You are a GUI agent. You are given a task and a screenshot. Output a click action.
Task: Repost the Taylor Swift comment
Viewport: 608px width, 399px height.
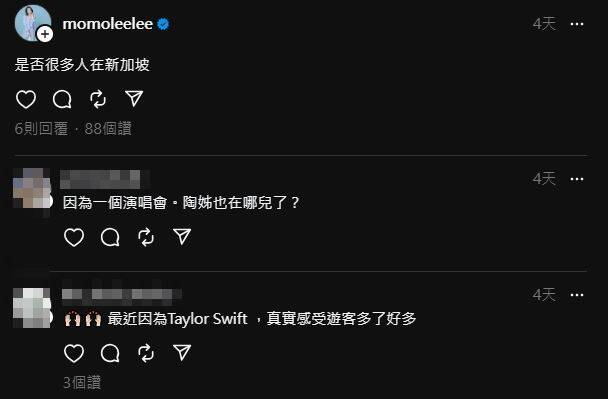click(146, 353)
